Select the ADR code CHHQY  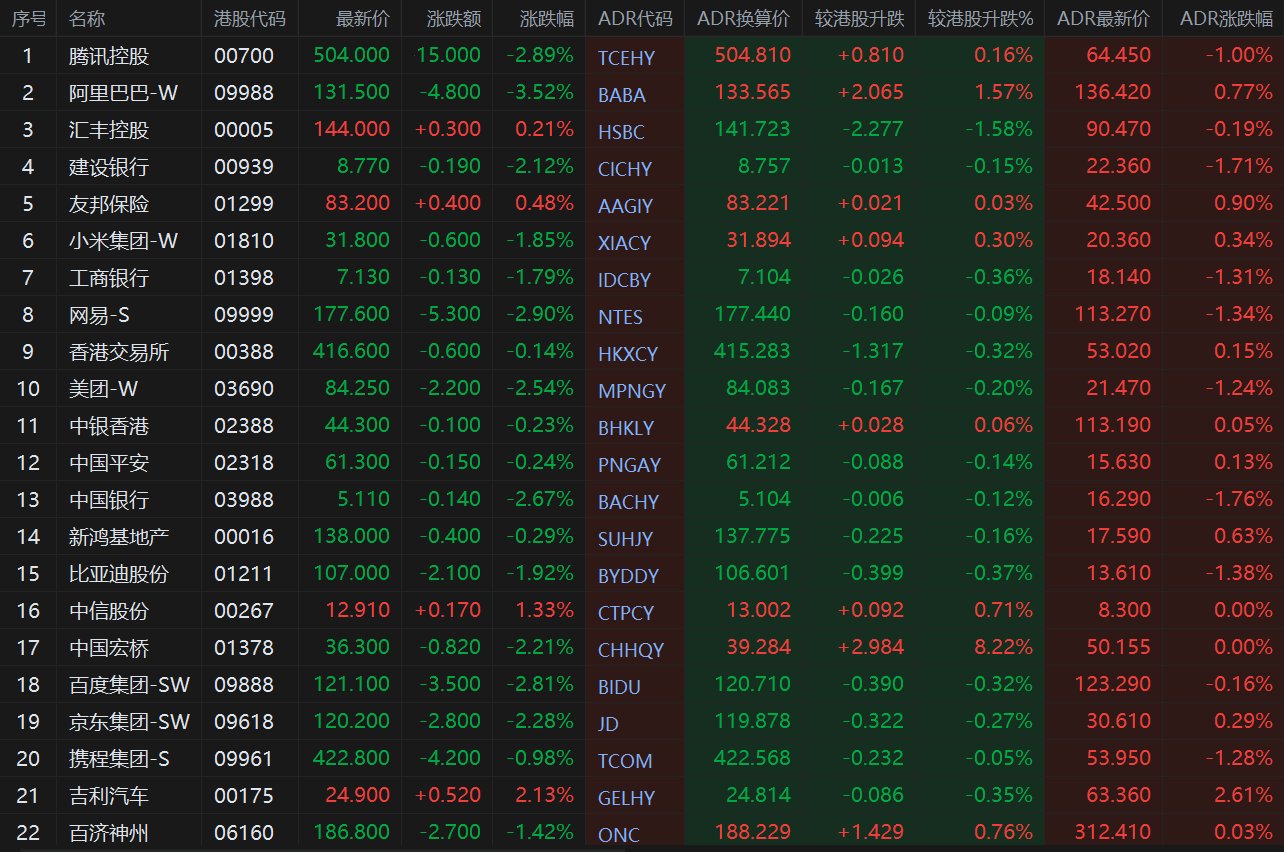point(630,650)
